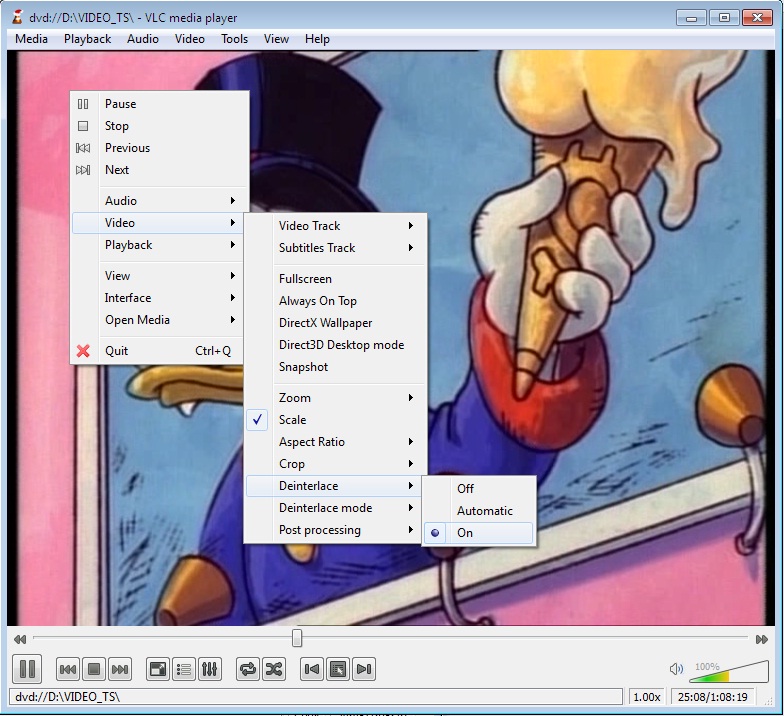This screenshot has height=716, width=784.
Task: Click the 1.00x playback speed indicator
Action: [646, 697]
